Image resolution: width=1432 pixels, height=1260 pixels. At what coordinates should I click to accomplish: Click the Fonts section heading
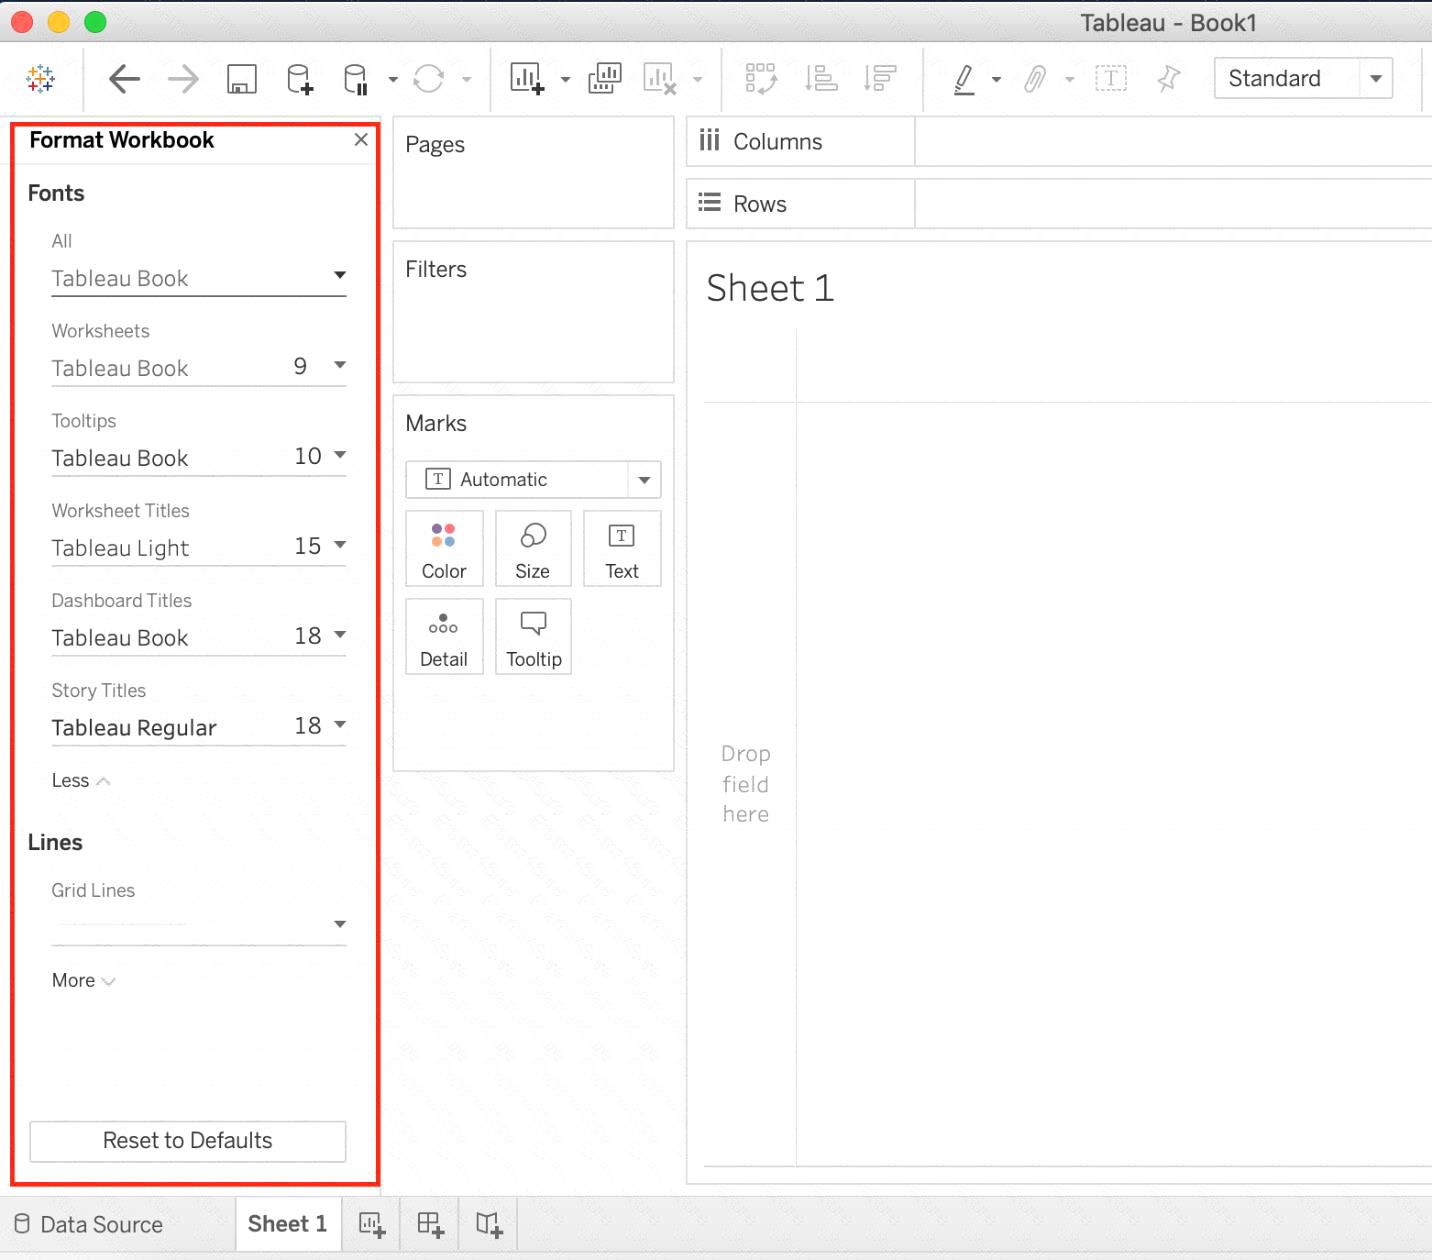pyautogui.click(x=56, y=193)
